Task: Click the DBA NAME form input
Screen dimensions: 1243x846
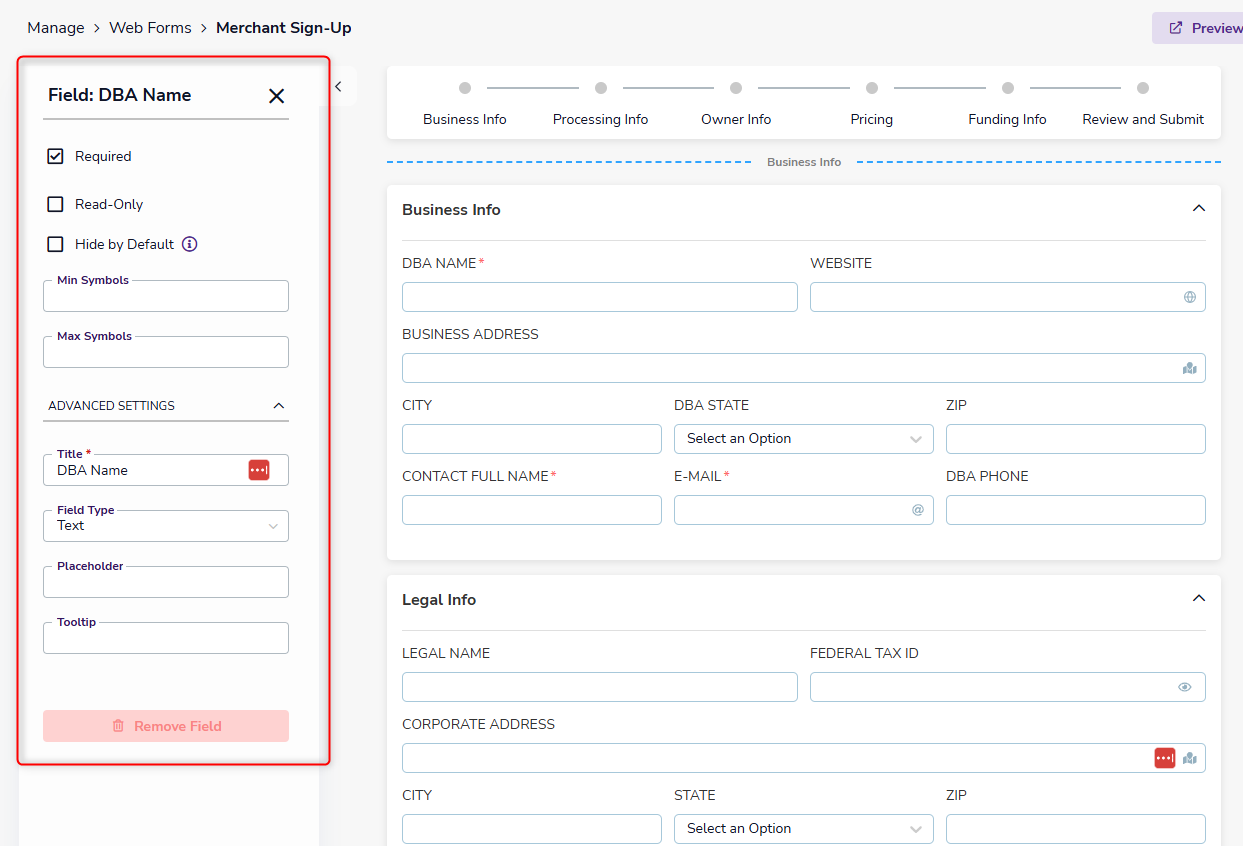Action: tap(600, 297)
